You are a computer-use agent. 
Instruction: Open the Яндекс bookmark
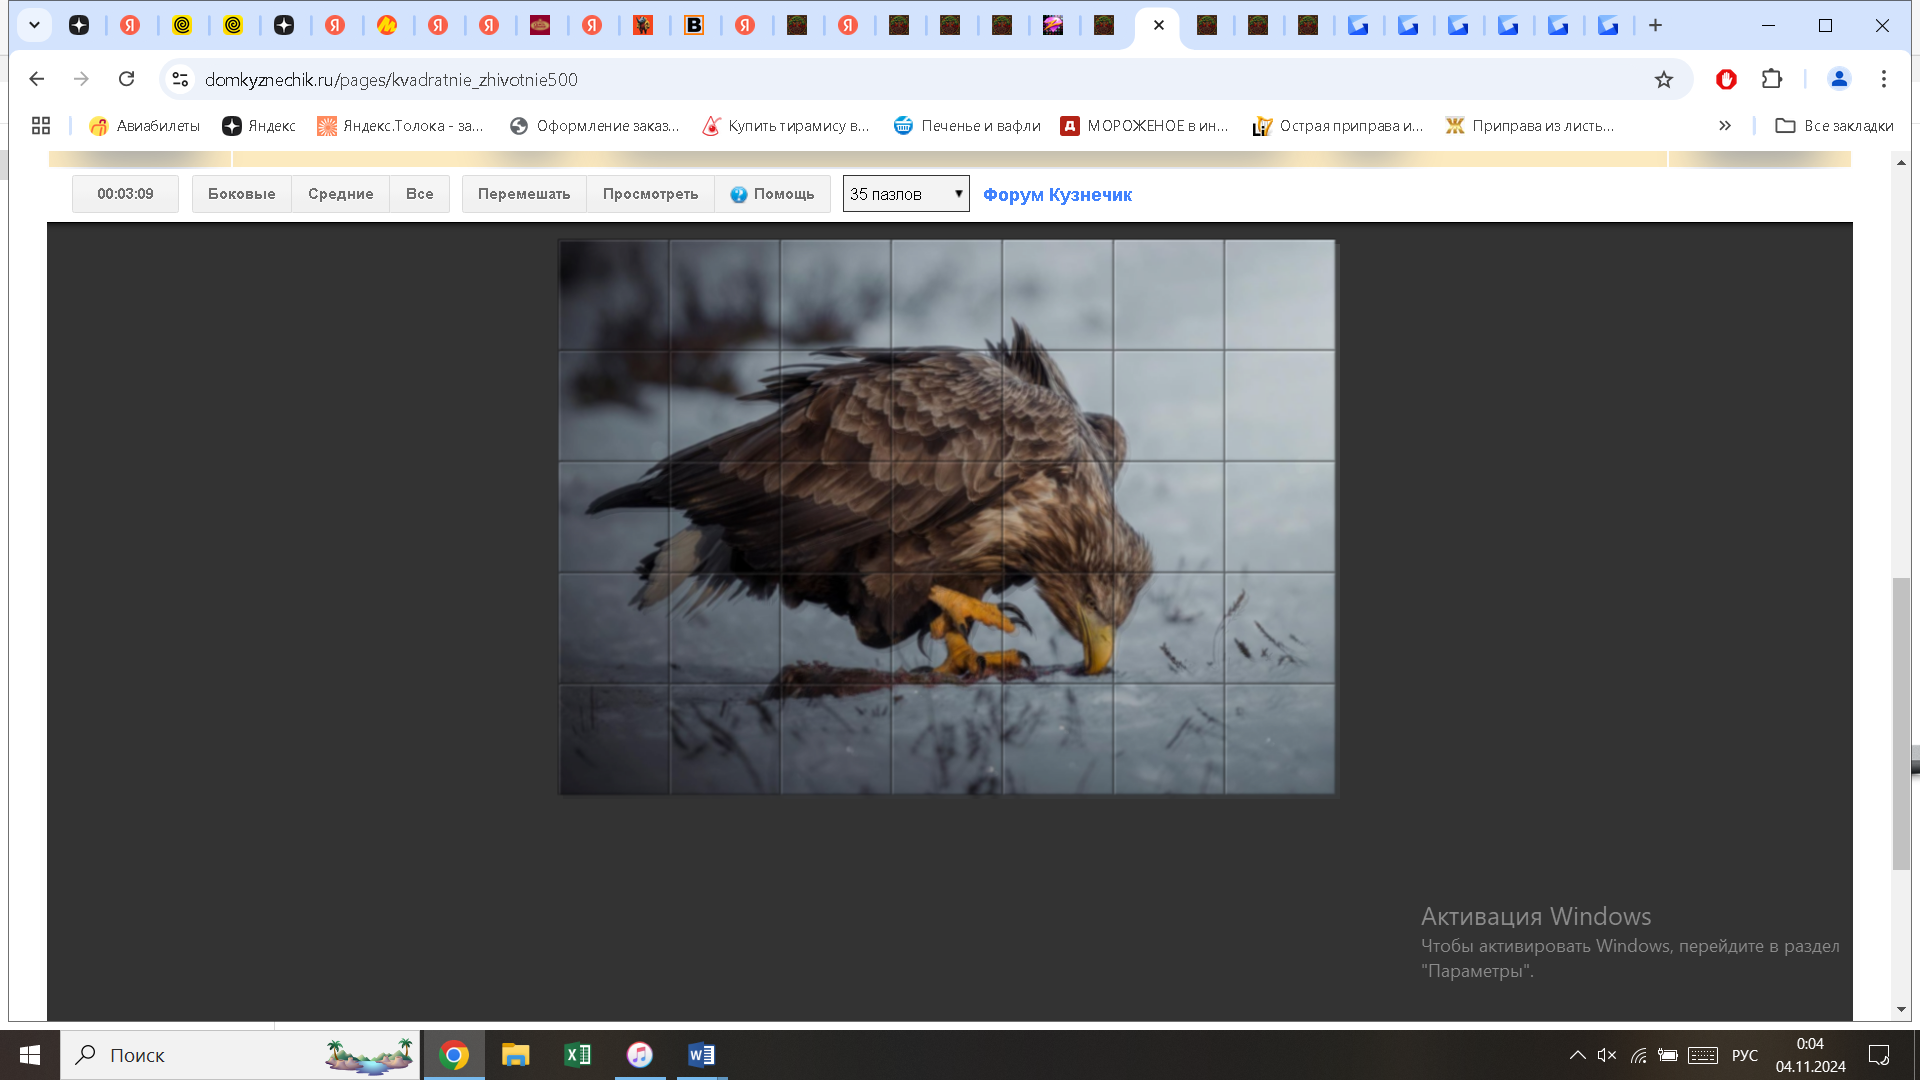point(259,125)
